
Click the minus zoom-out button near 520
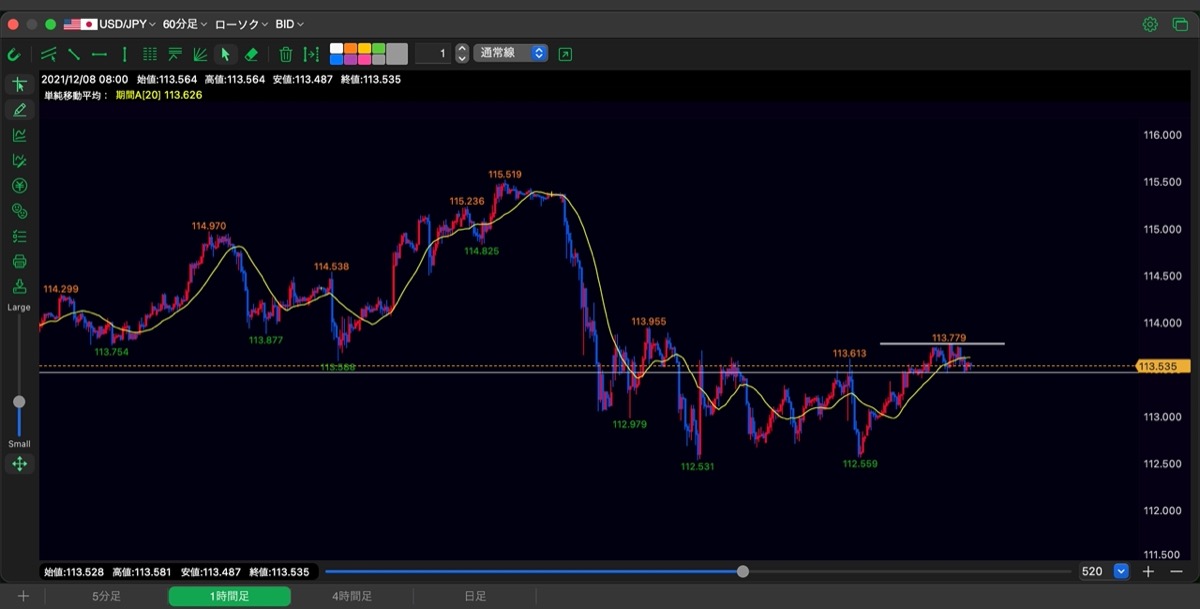(x=1176, y=571)
